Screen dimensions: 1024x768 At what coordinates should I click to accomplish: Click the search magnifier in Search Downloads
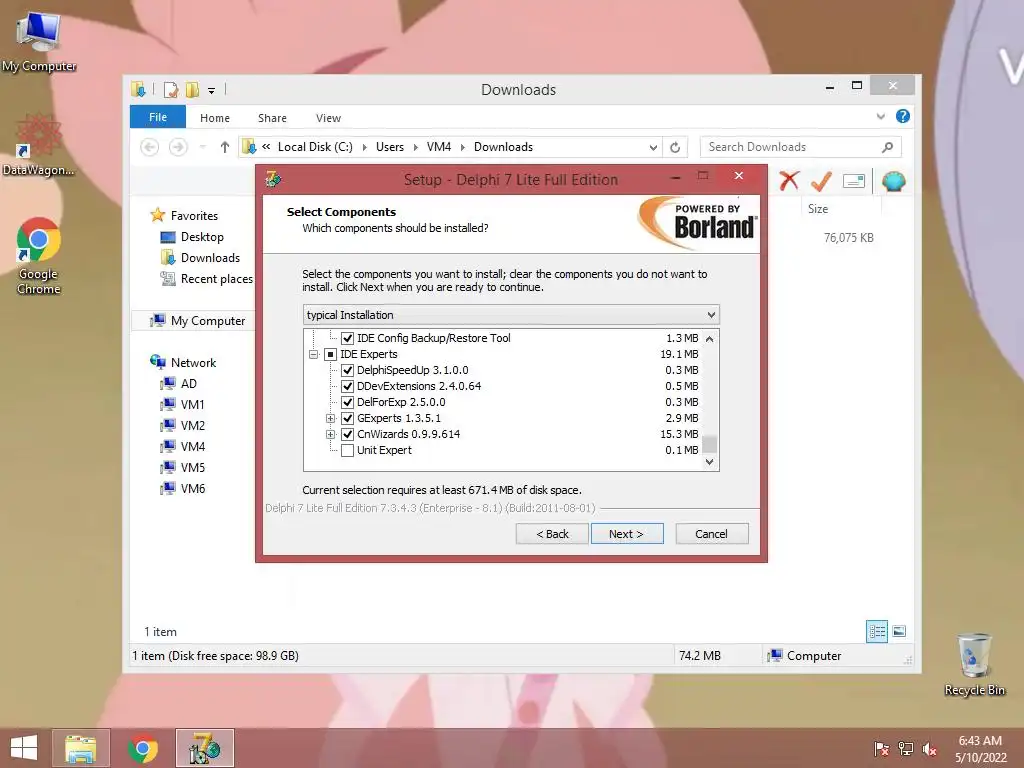tap(887, 147)
